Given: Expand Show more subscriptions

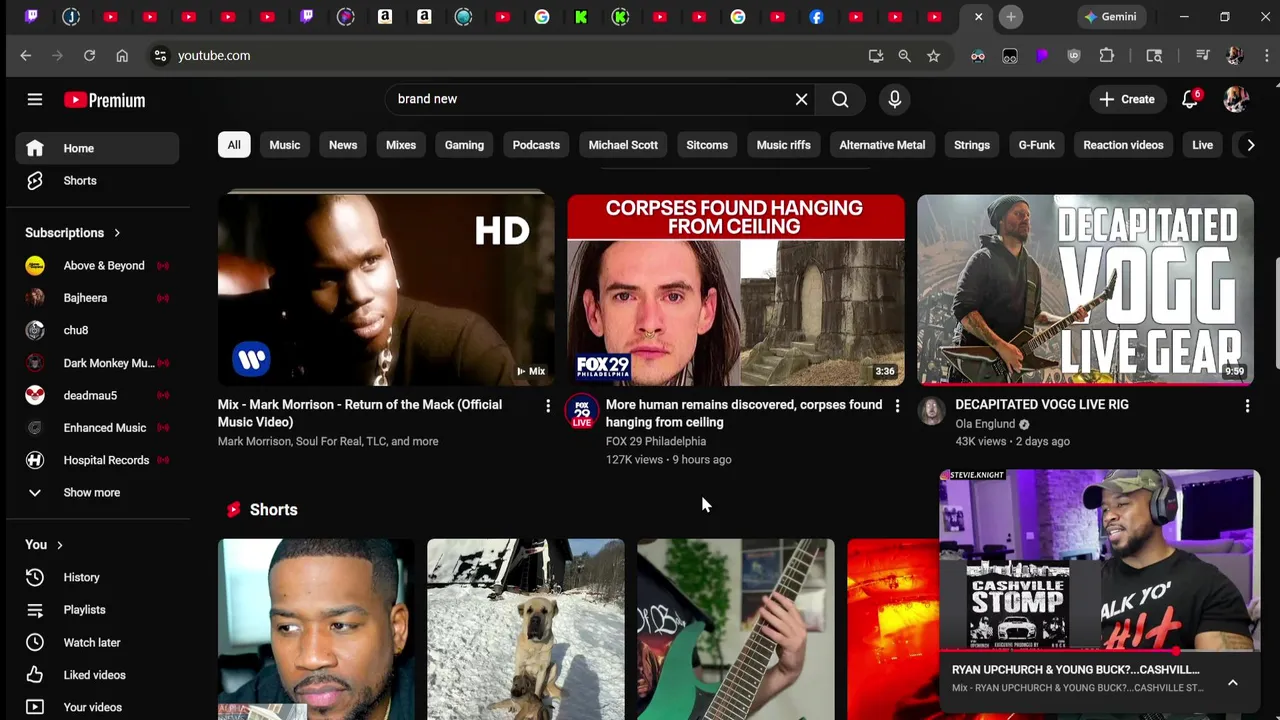Looking at the screenshot, I should [x=97, y=492].
